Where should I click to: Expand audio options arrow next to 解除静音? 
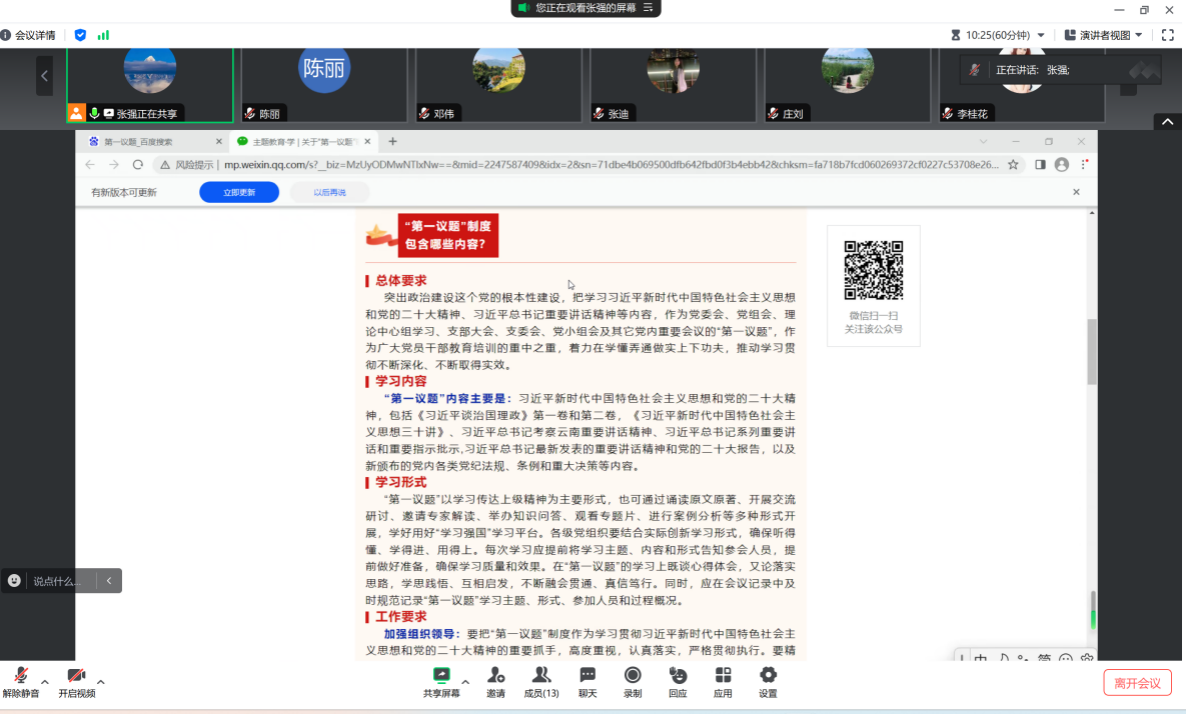pos(45,682)
